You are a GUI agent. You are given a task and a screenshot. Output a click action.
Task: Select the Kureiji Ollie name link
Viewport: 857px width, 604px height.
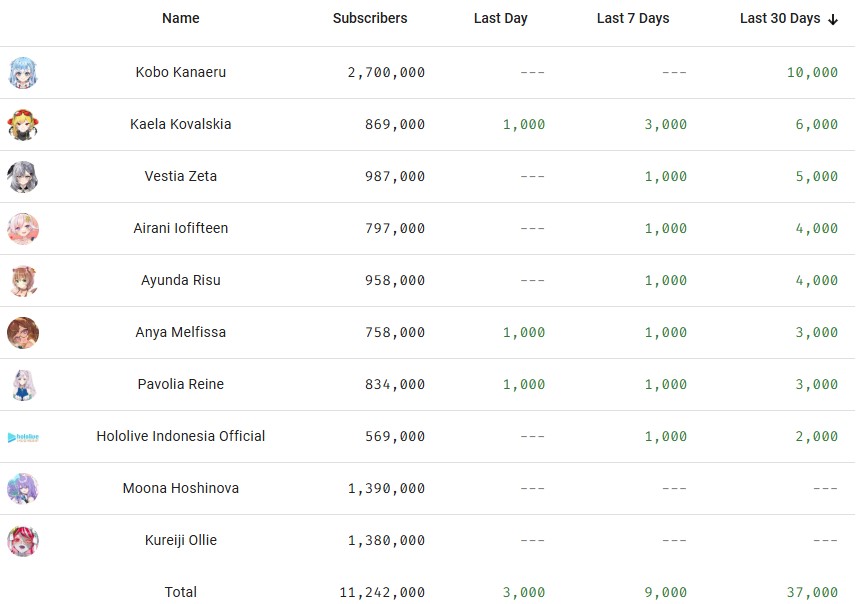click(180, 540)
